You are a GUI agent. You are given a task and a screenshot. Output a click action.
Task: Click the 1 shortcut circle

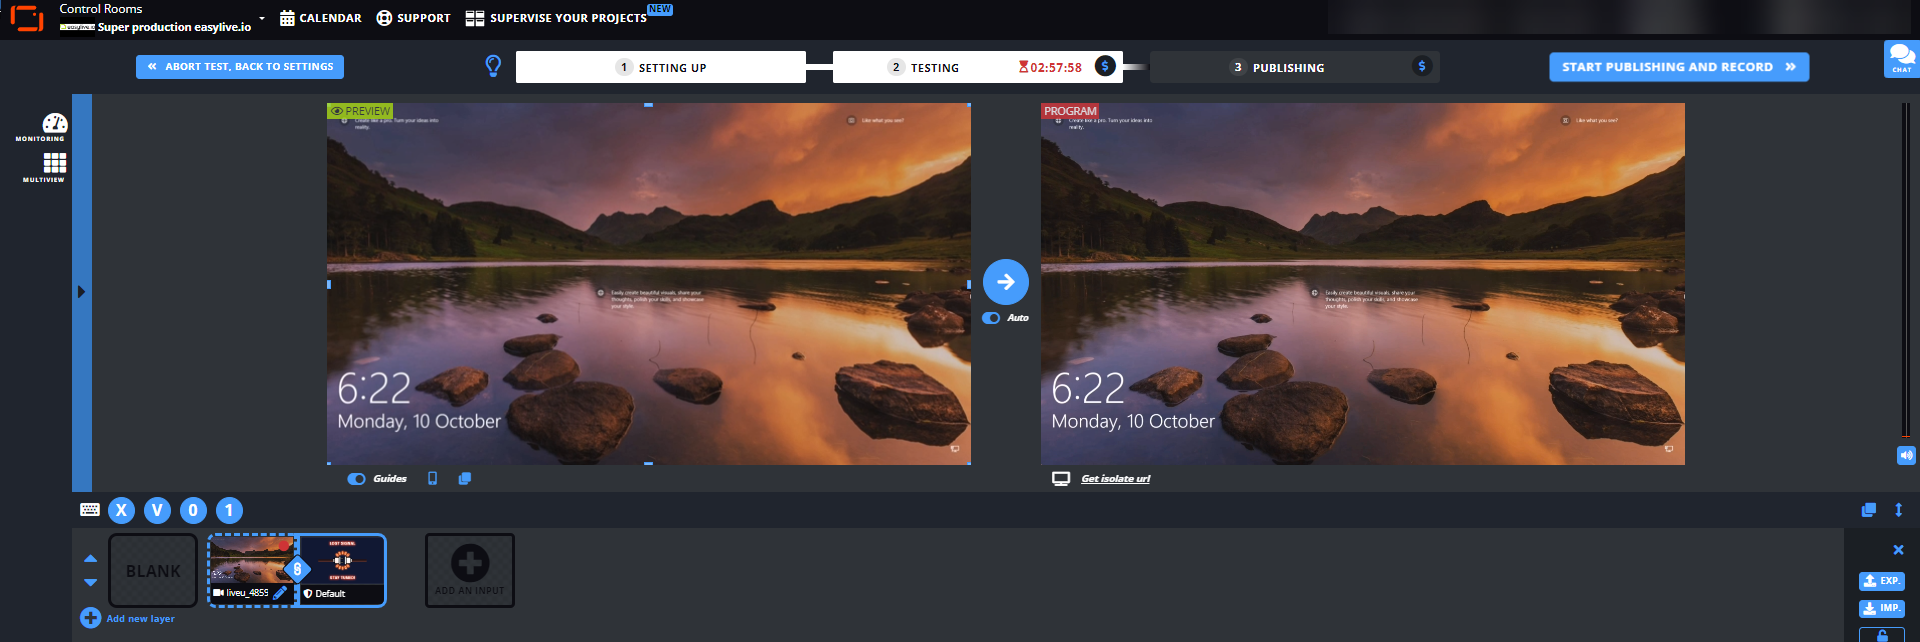click(229, 510)
